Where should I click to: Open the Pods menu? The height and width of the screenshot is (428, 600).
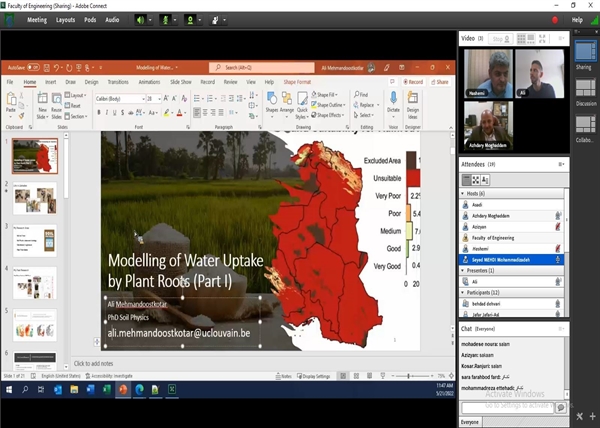(90, 19)
